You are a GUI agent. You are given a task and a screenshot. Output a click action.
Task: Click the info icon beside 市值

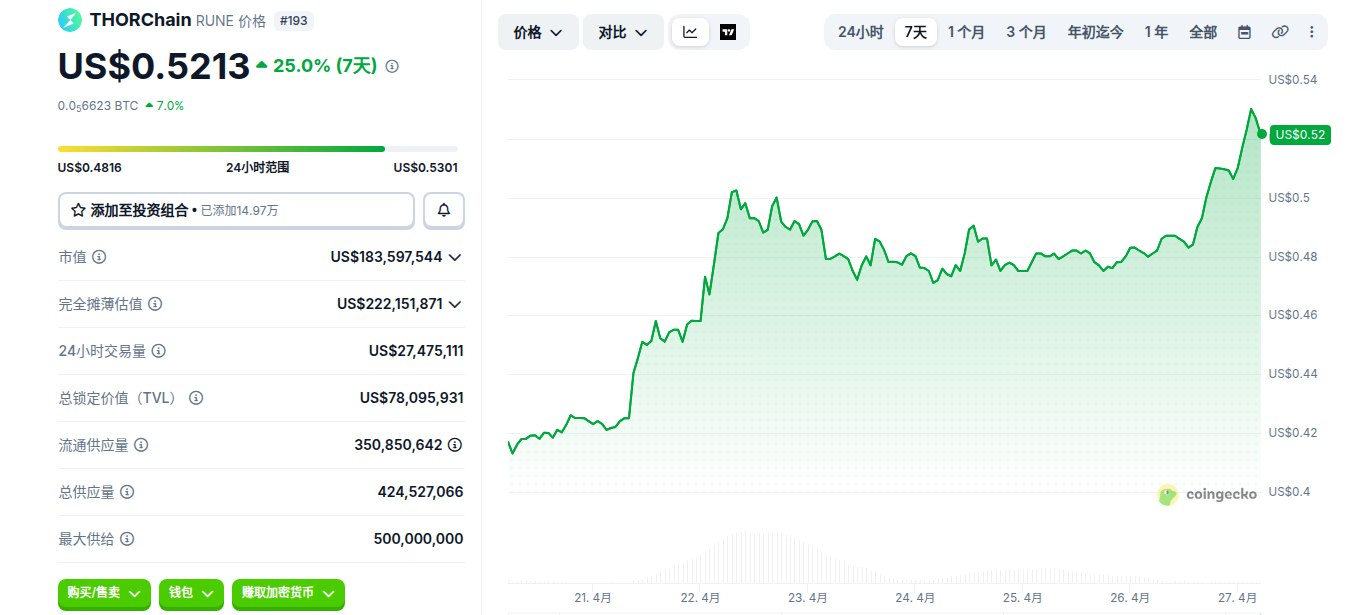tap(99, 257)
